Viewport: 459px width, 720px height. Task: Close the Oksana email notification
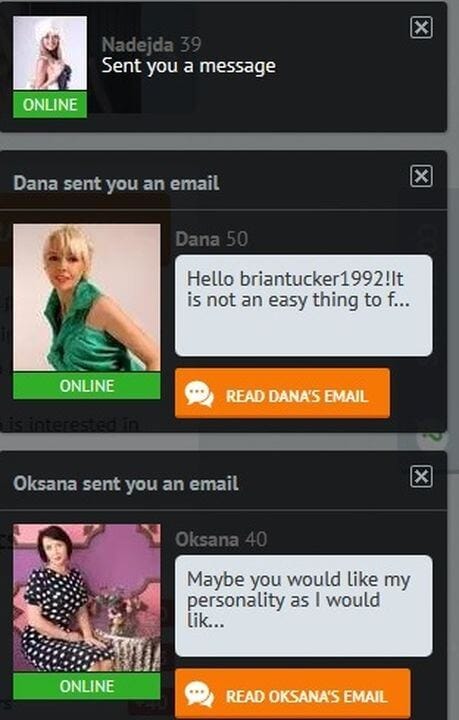[x=421, y=476]
